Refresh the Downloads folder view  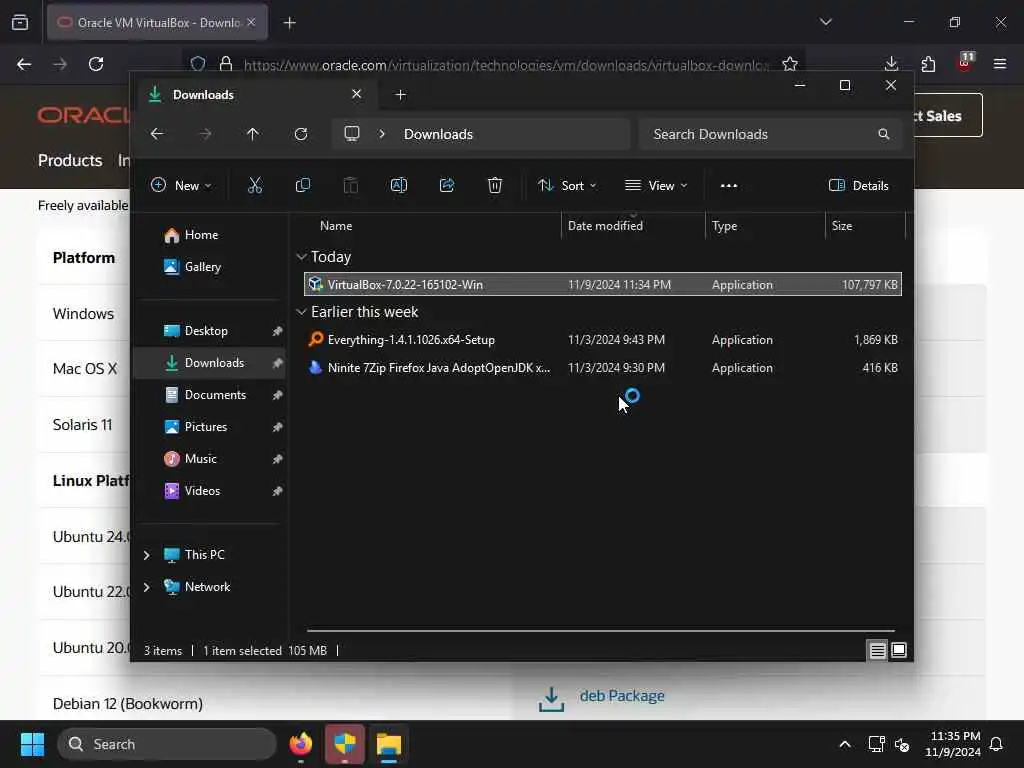pos(301,134)
